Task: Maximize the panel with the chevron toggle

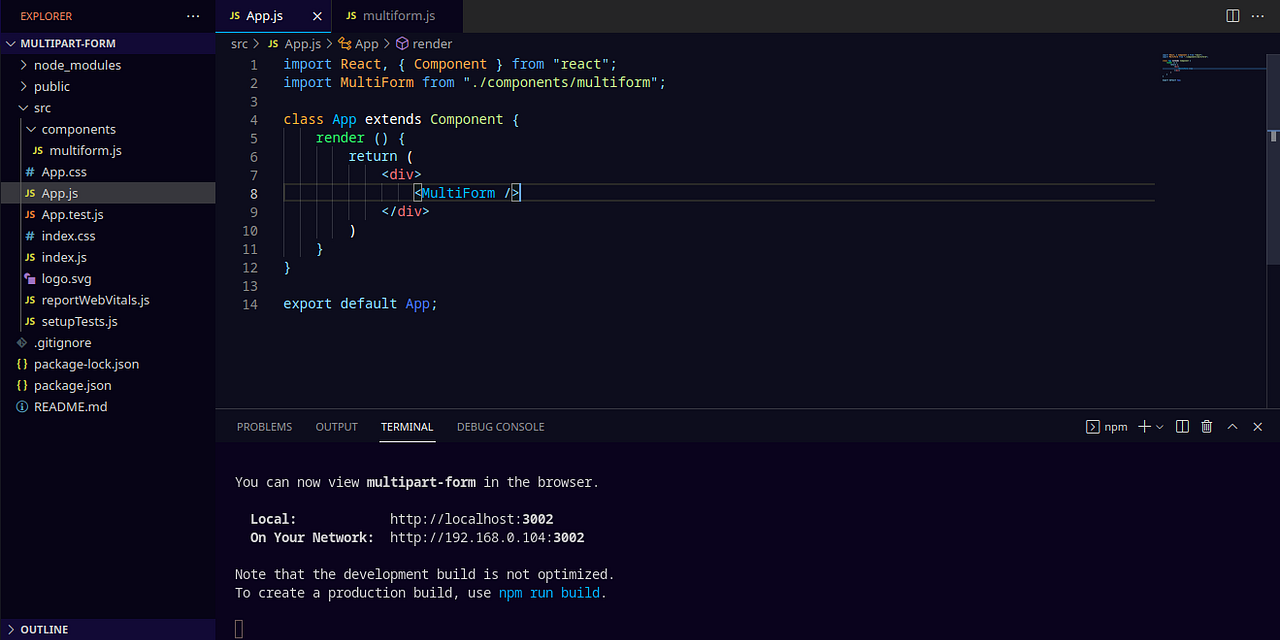Action: 1232,427
